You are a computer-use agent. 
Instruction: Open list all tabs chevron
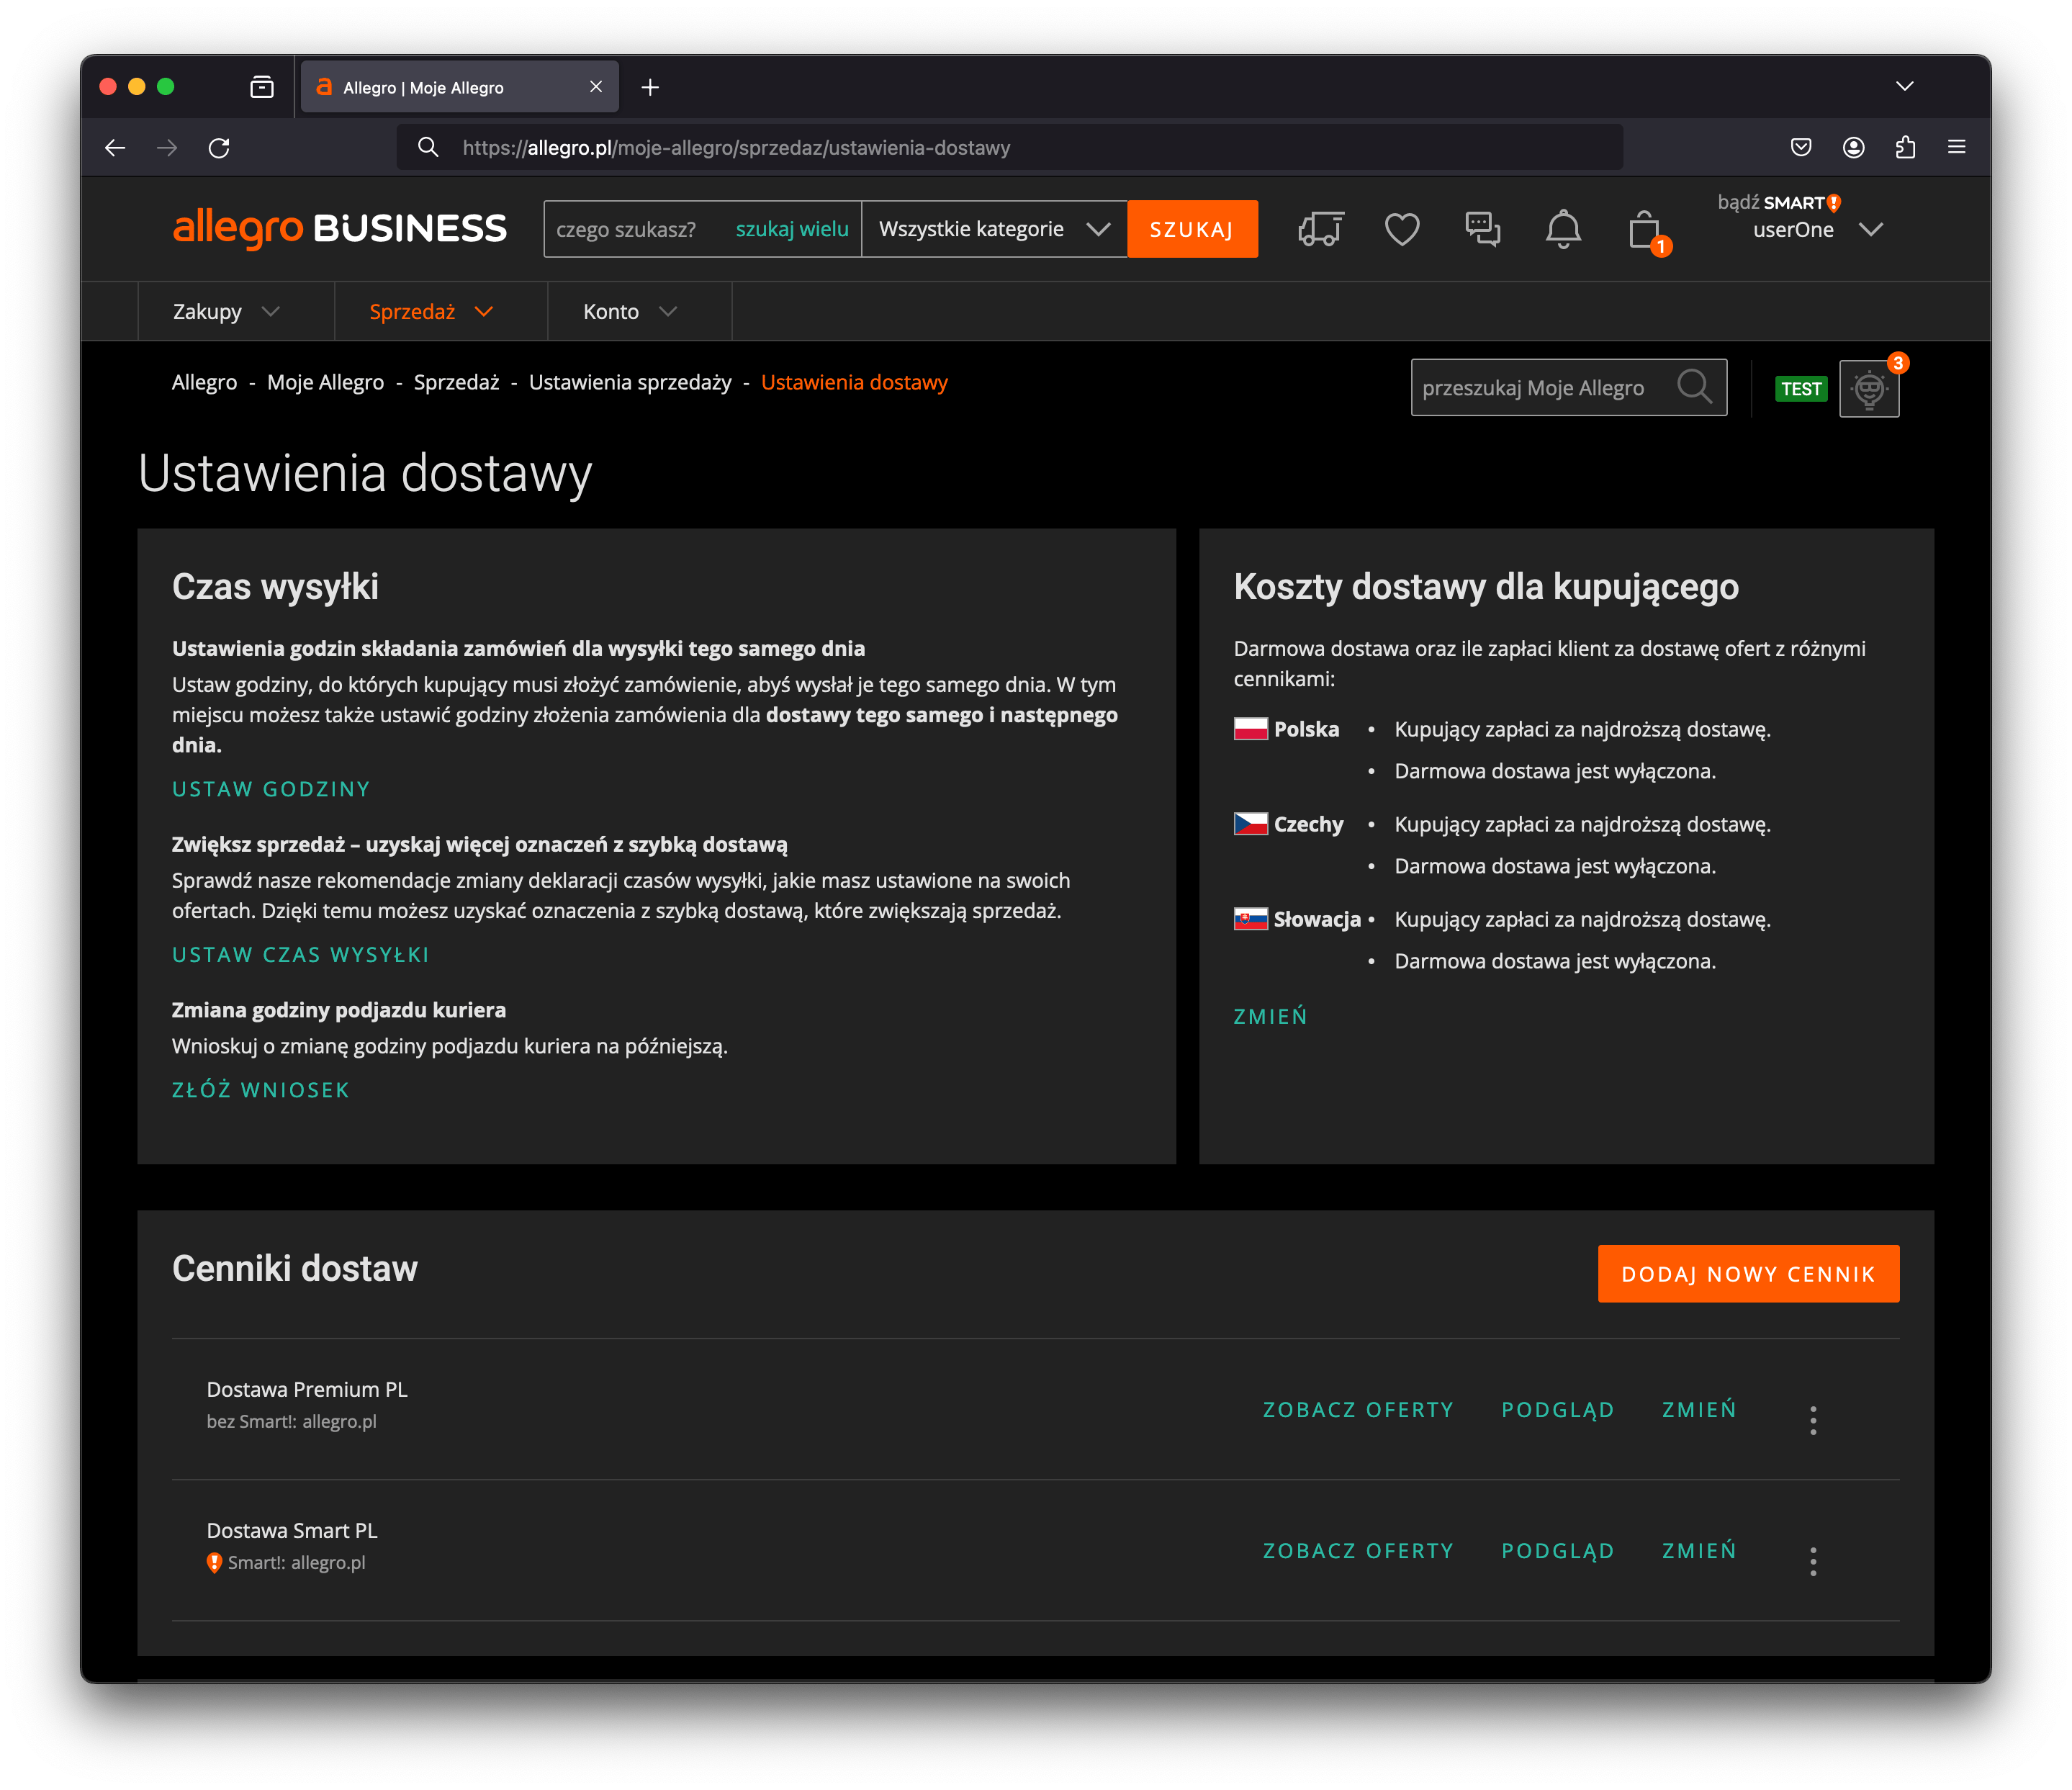coord(1904,86)
